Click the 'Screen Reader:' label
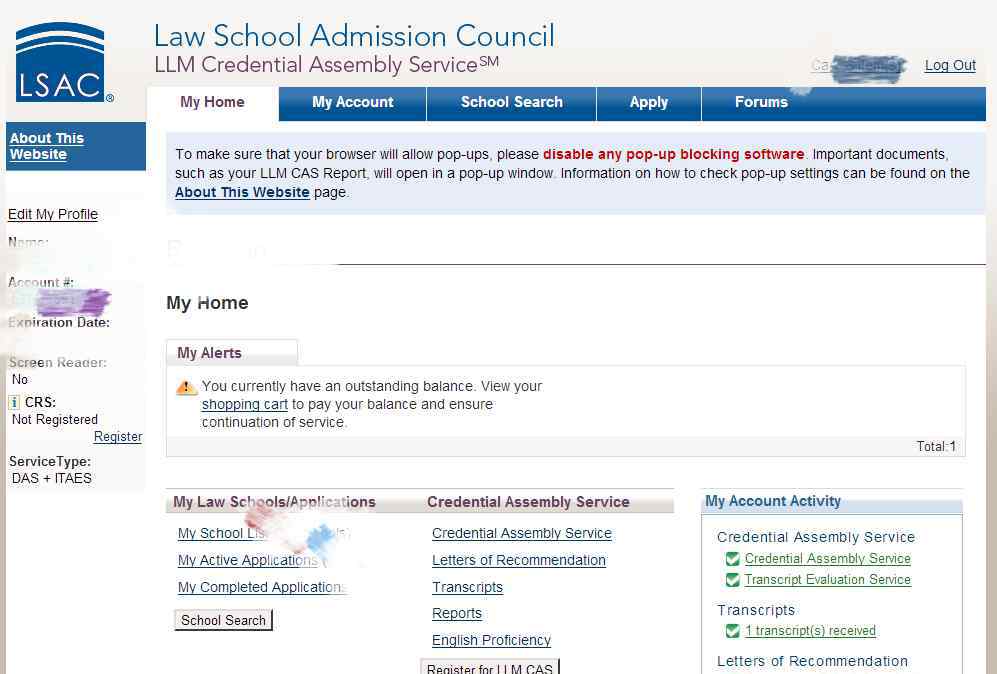Image resolution: width=997 pixels, height=674 pixels. coord(57,362)
